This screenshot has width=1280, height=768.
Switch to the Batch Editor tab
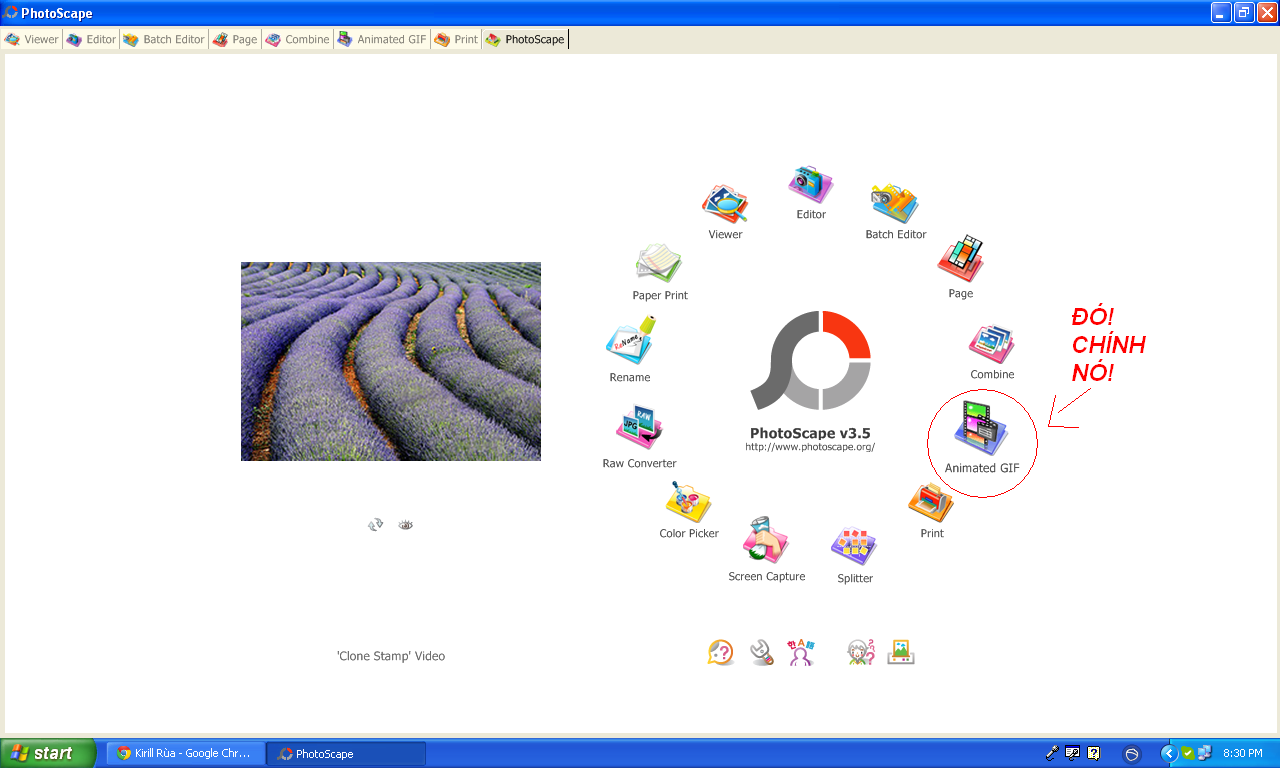click(x=164, y=39)
